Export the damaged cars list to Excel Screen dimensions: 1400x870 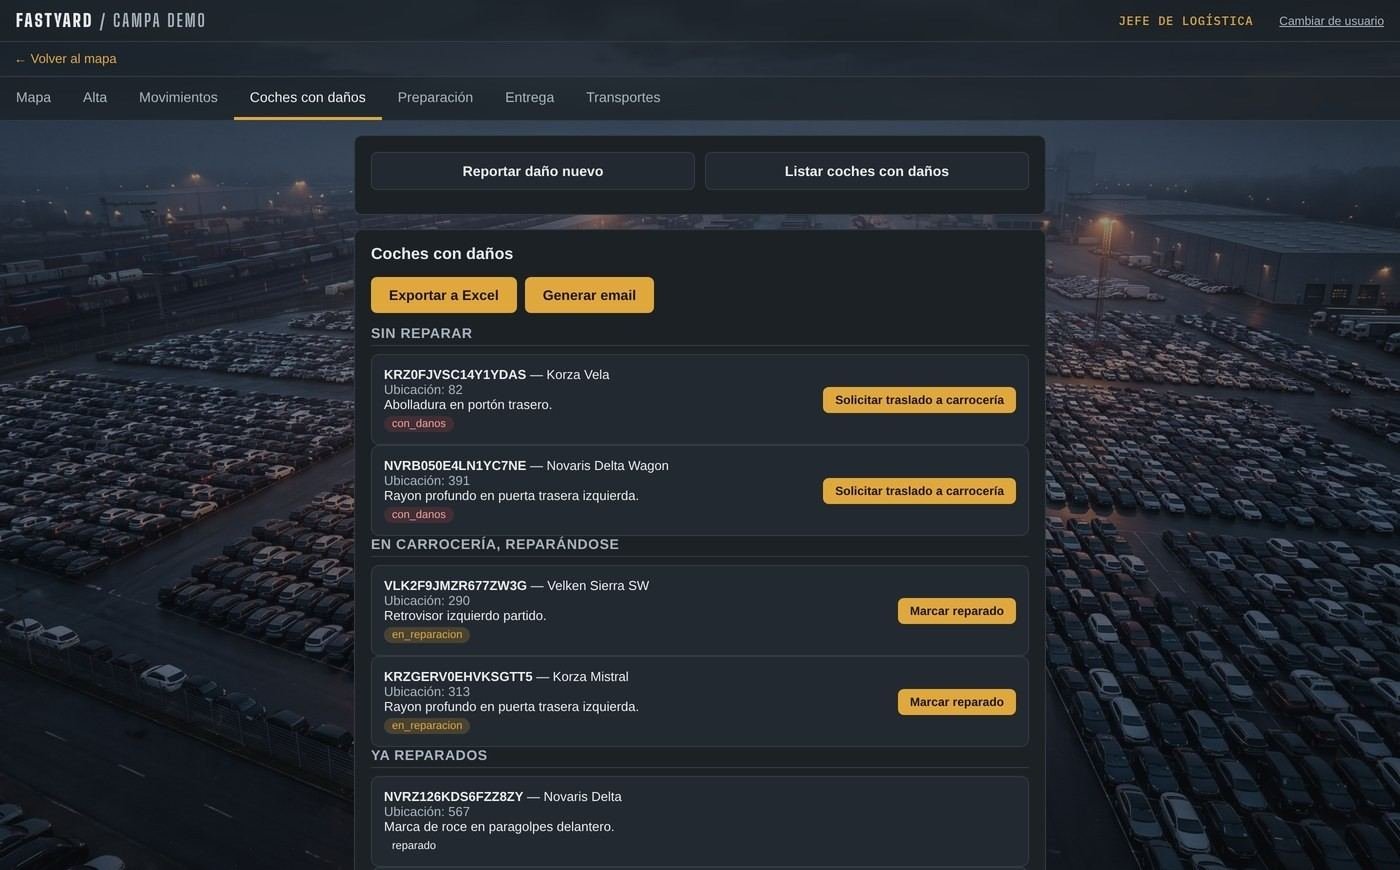(x=444, y=295)
